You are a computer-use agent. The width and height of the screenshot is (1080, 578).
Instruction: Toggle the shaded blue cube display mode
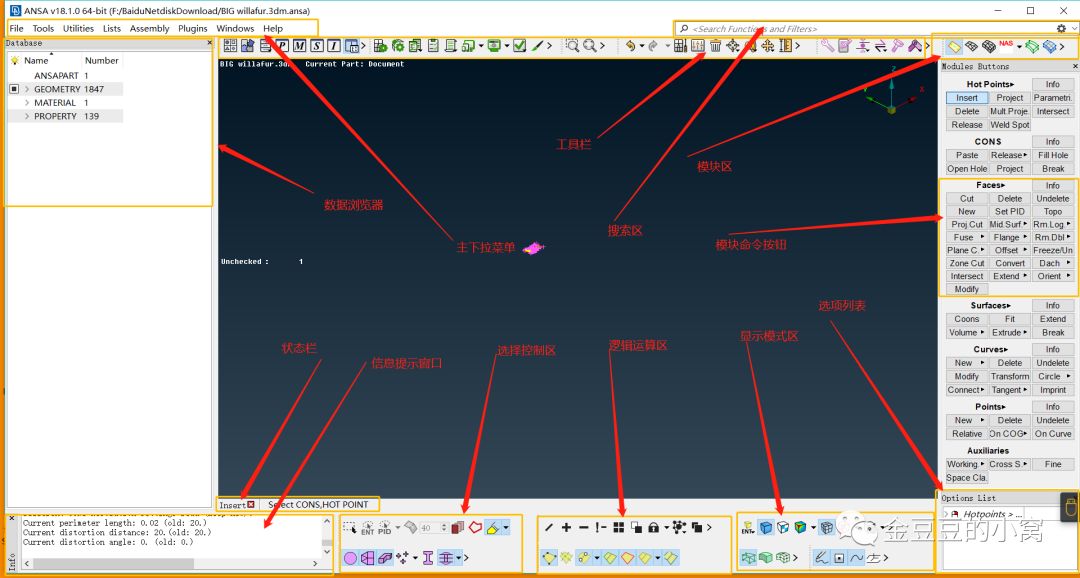[765, 528]
